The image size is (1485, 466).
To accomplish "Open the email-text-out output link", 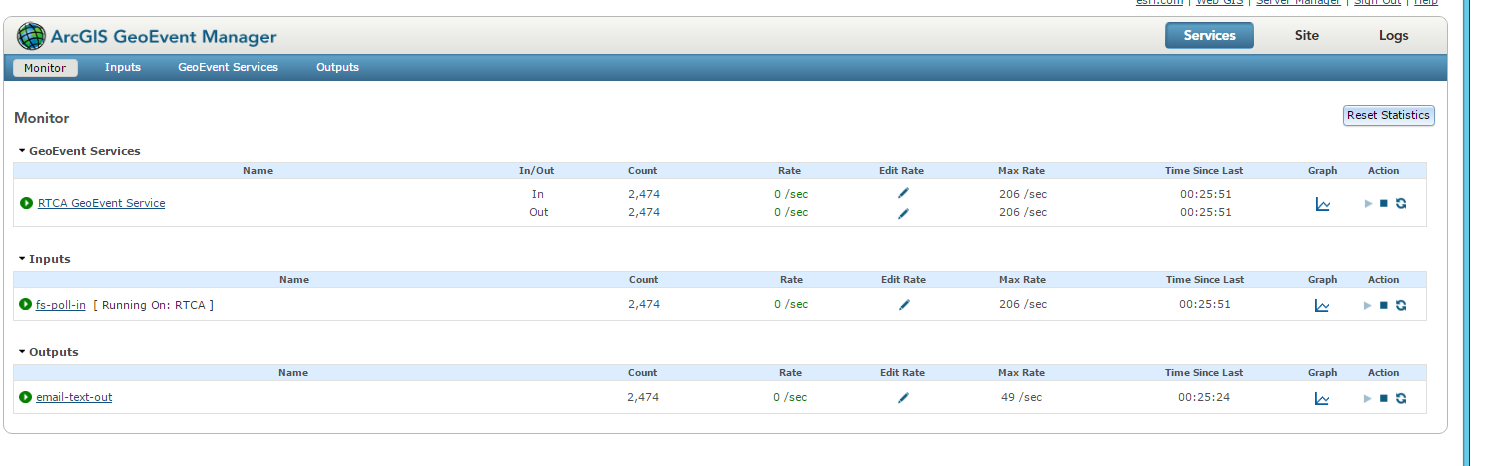I will coord(74,397).
